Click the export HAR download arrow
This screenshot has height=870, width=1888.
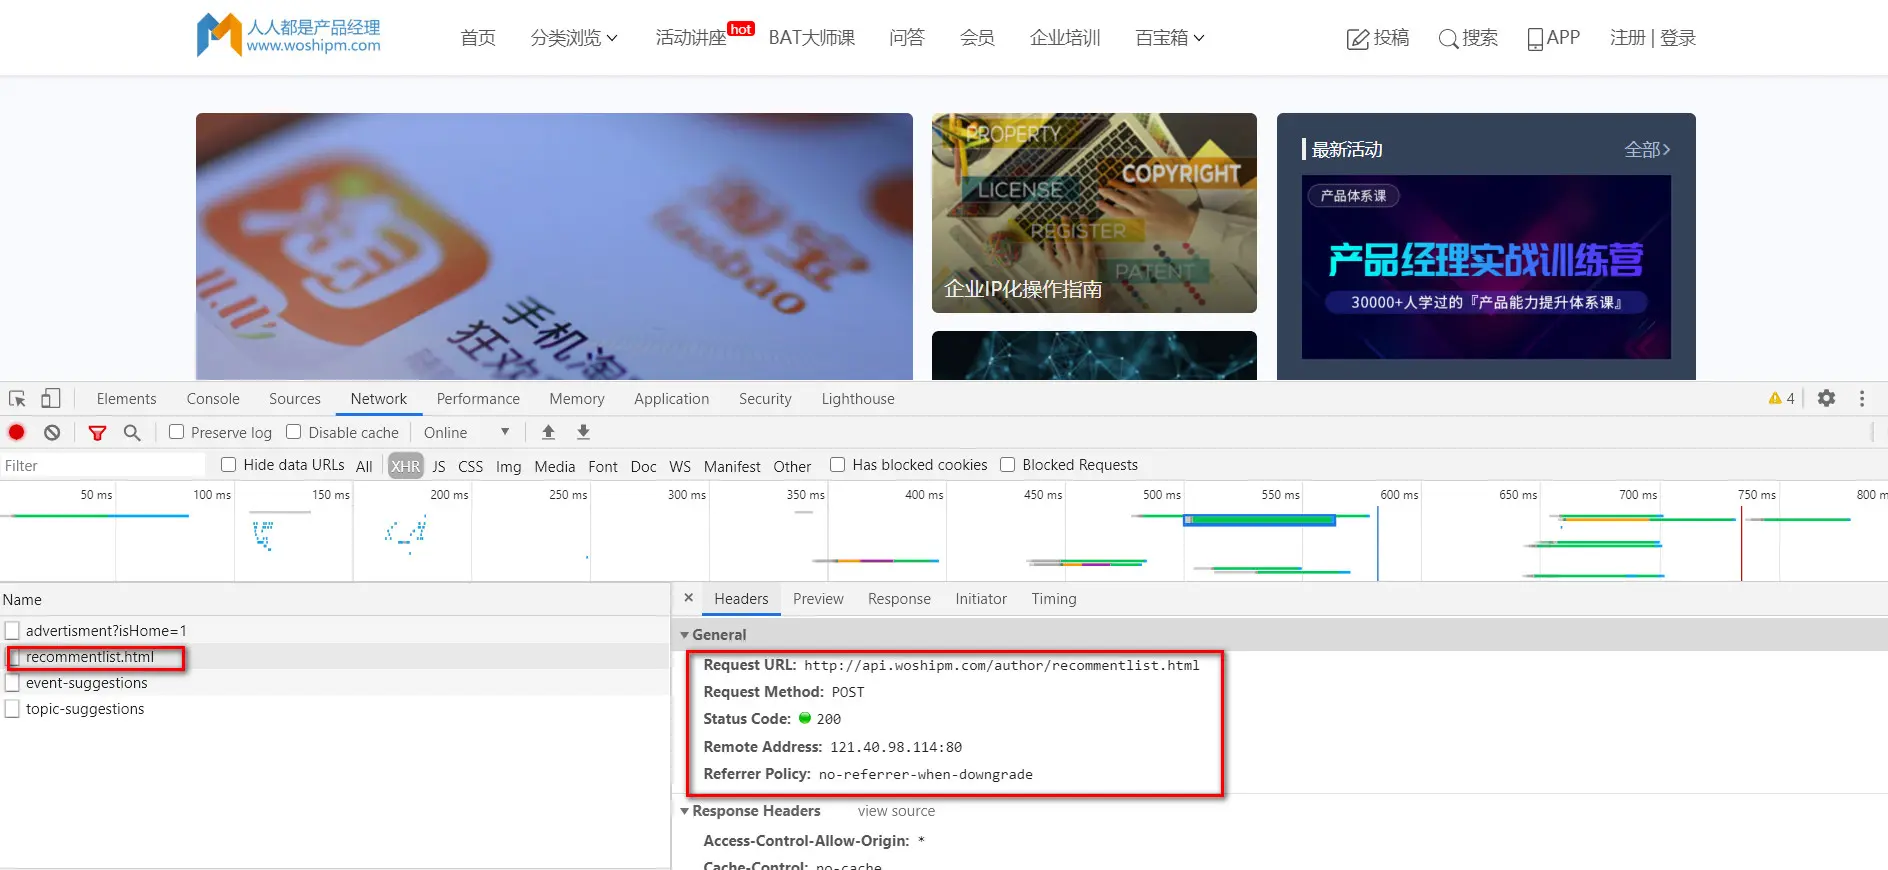583,432
